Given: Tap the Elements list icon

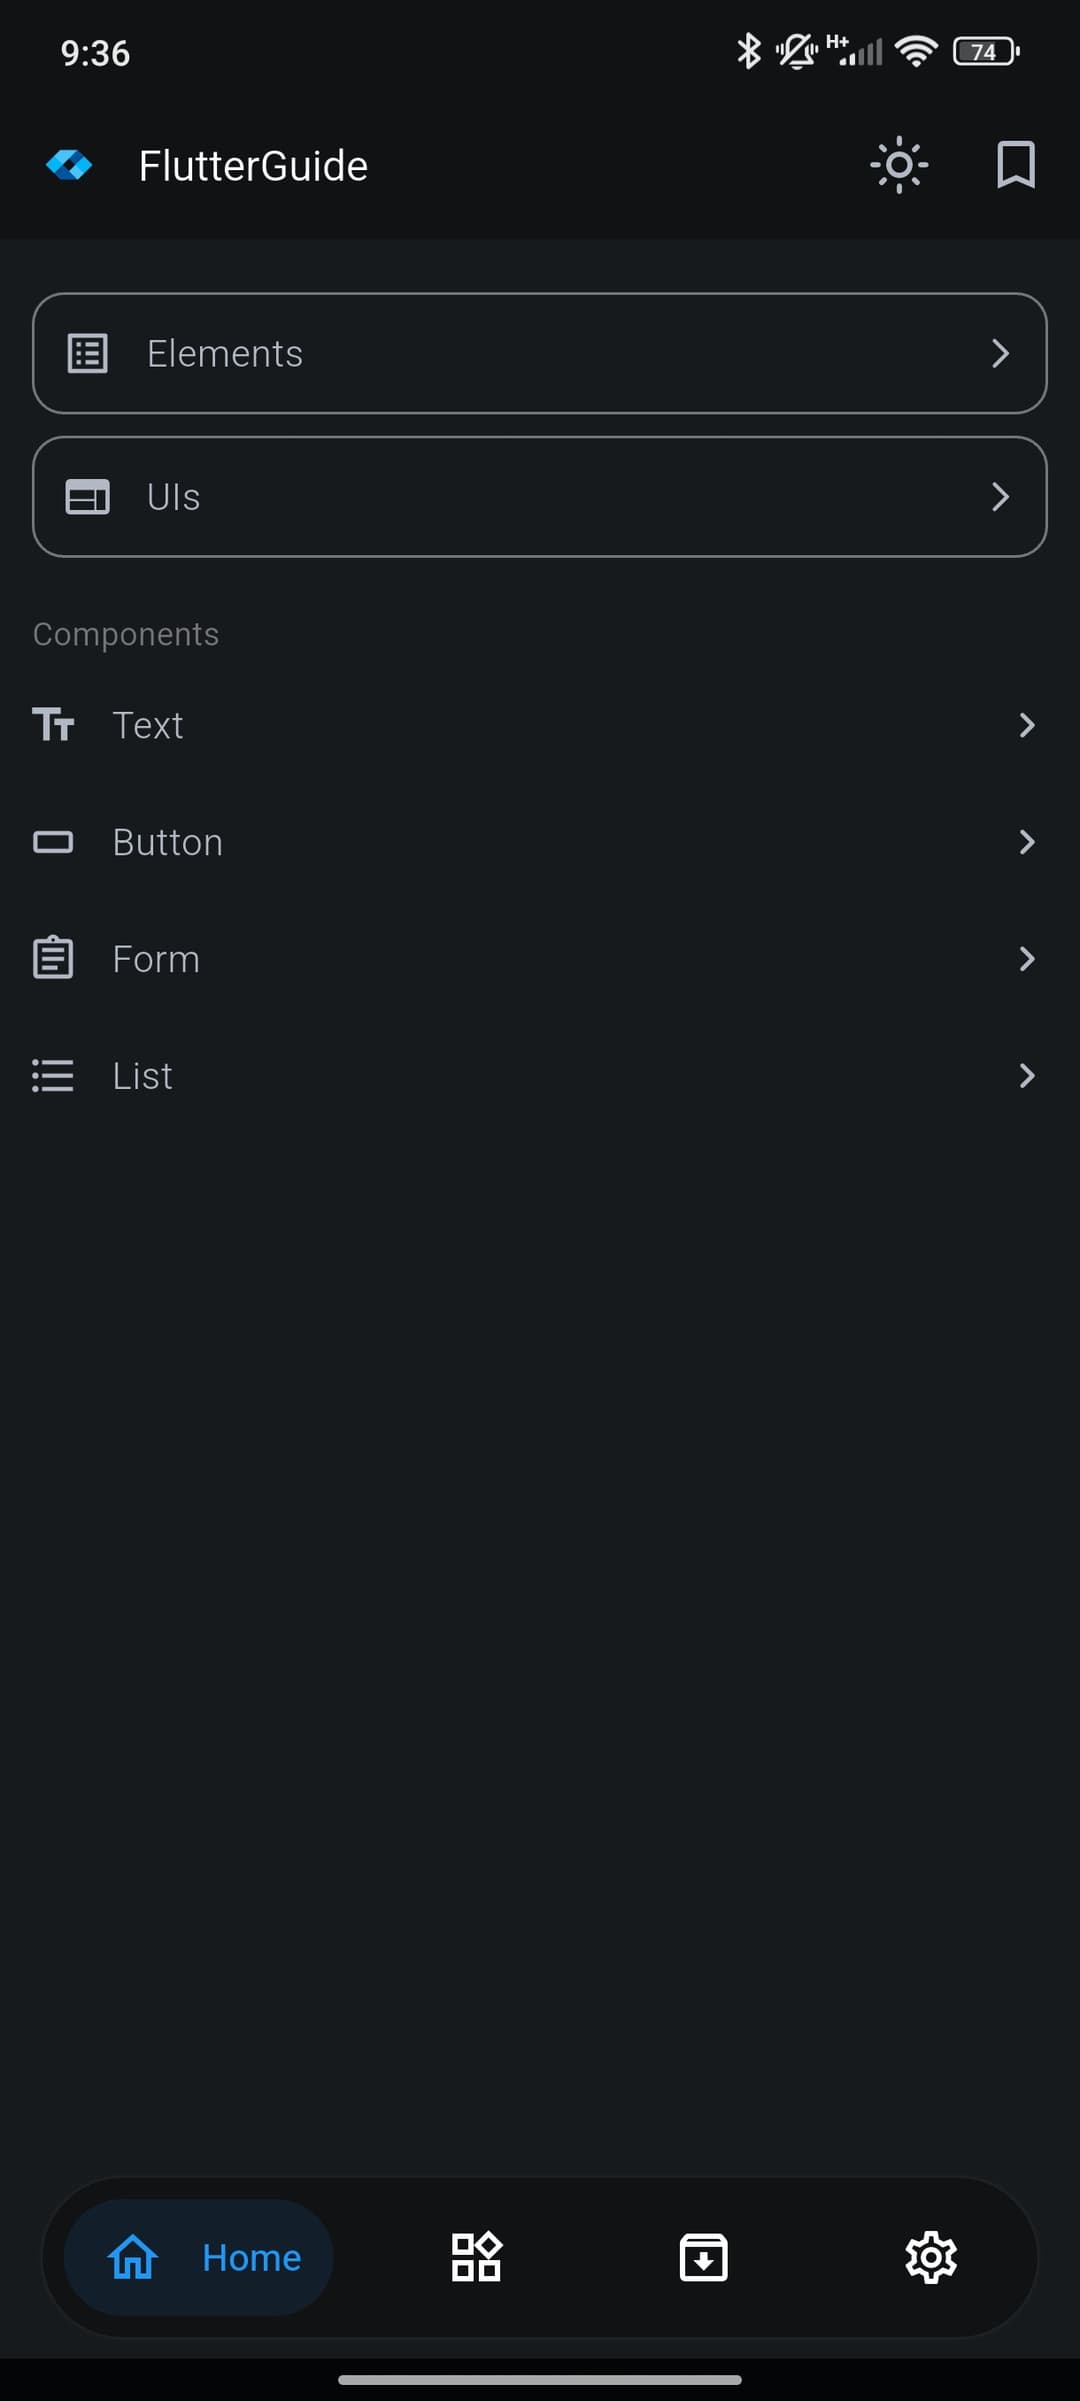Looking at the screenshot, I should [87, 354].
